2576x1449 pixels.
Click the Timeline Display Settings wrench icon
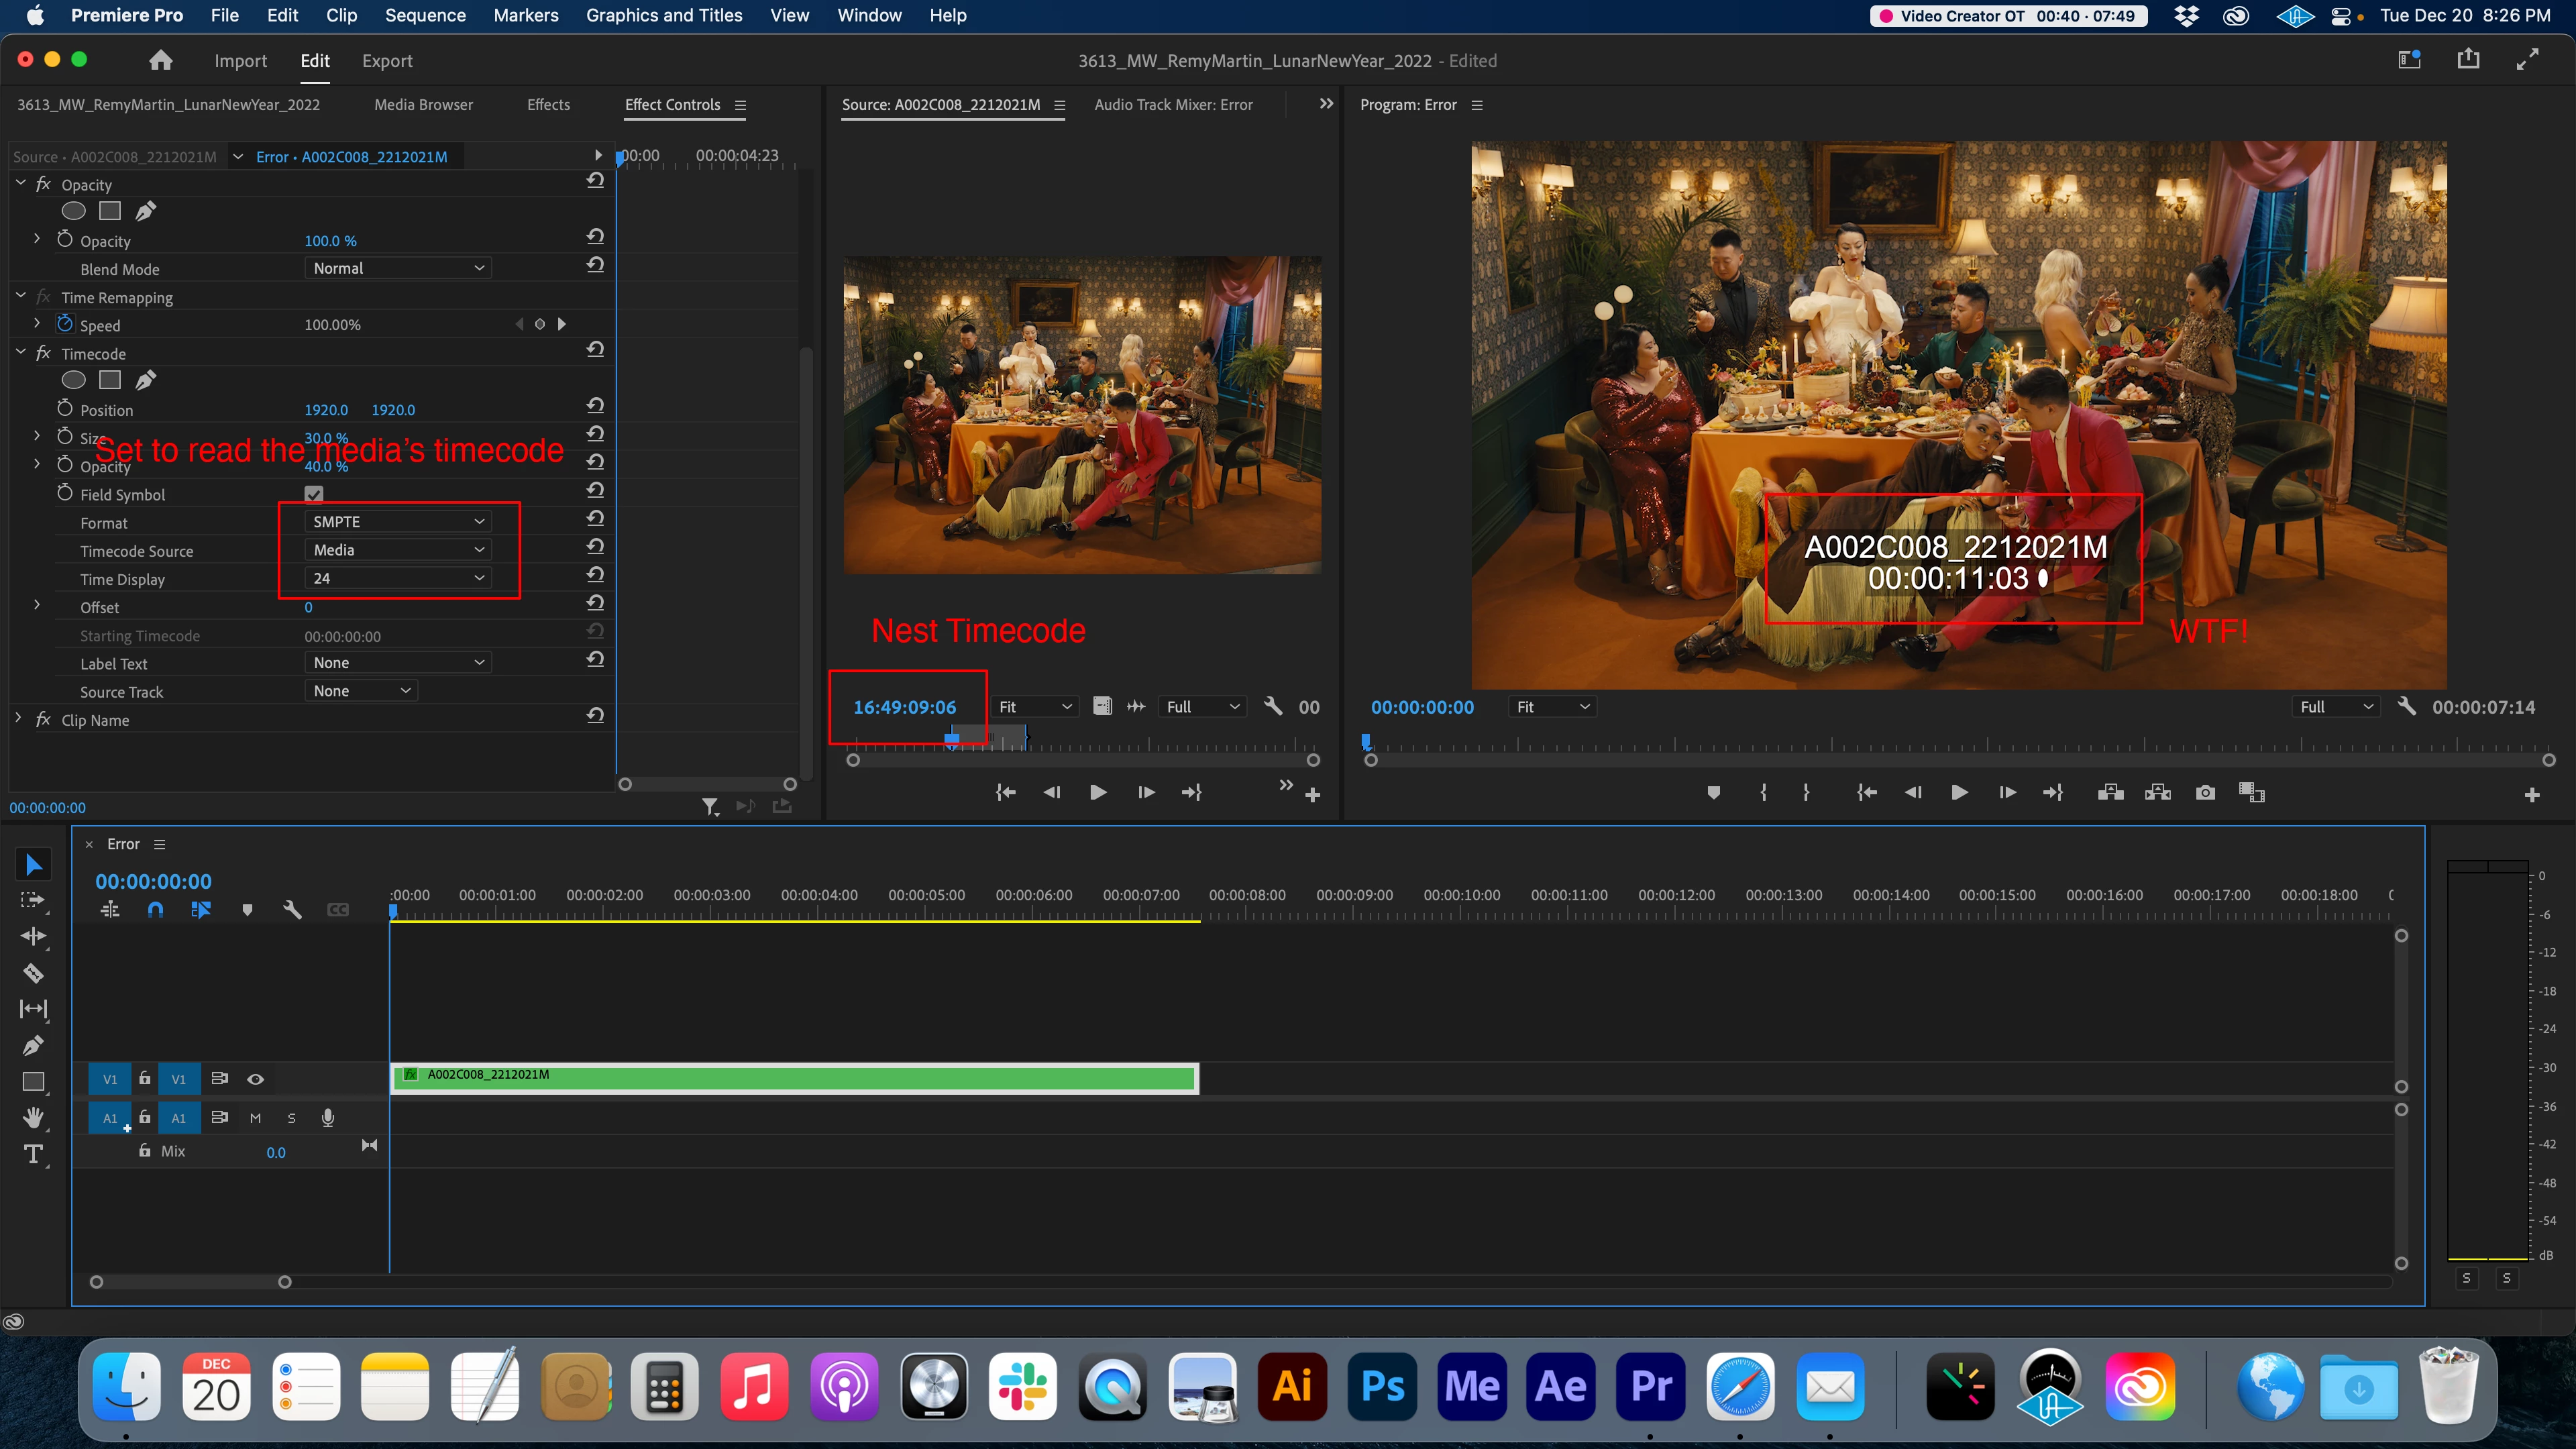tap(292, 910)
